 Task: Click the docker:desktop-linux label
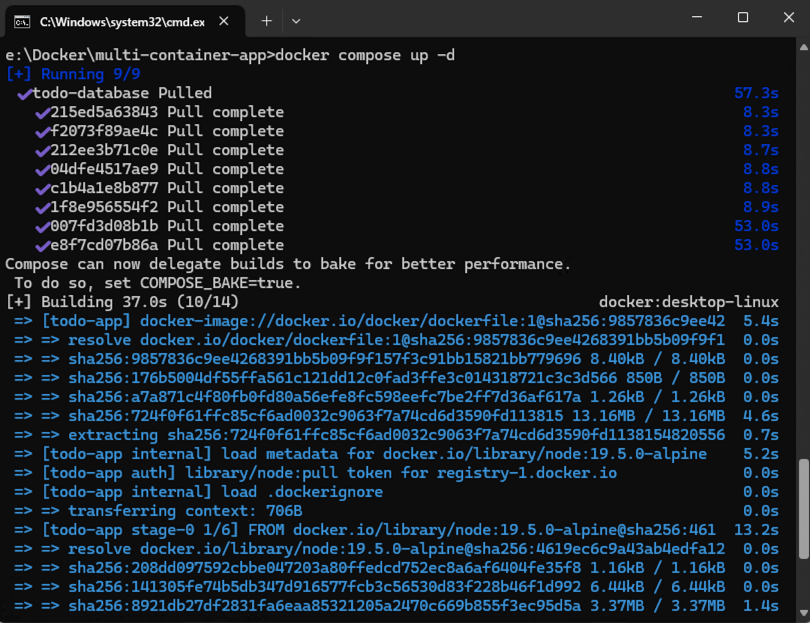[x=688, y=302]
